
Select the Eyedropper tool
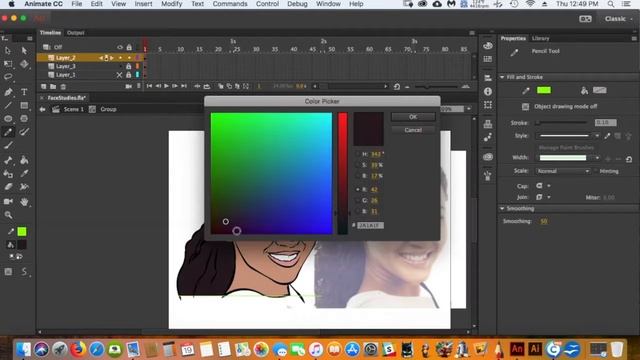click(x=24, y=174)
